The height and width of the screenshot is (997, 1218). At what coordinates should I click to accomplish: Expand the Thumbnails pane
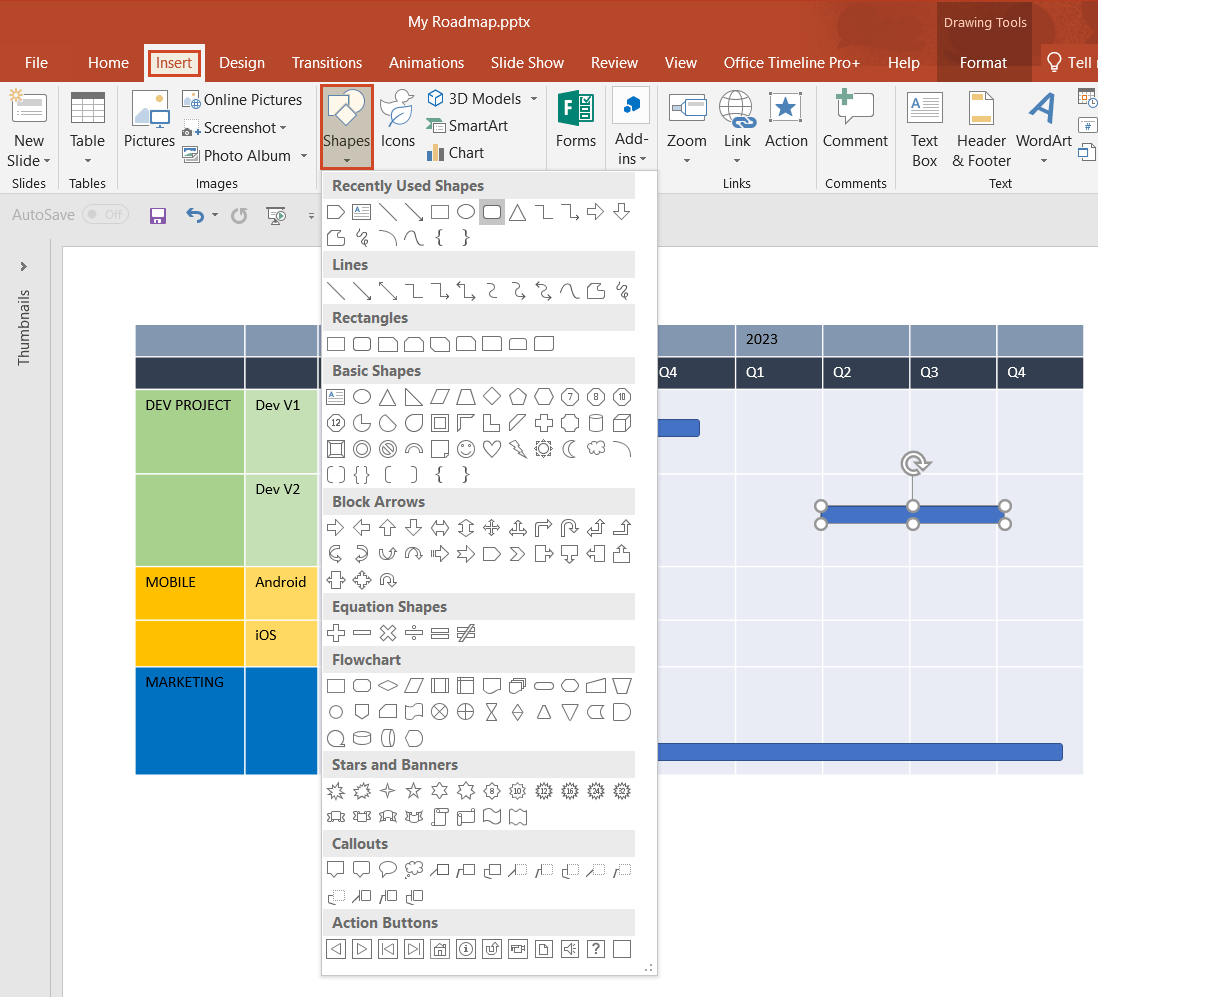pyautogui.click(x=24, y=266)
